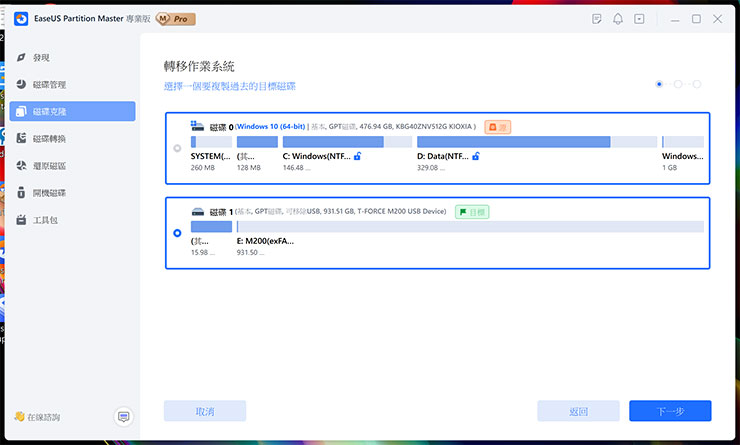Select the Disk 0 radio button

tap(177, 148)
